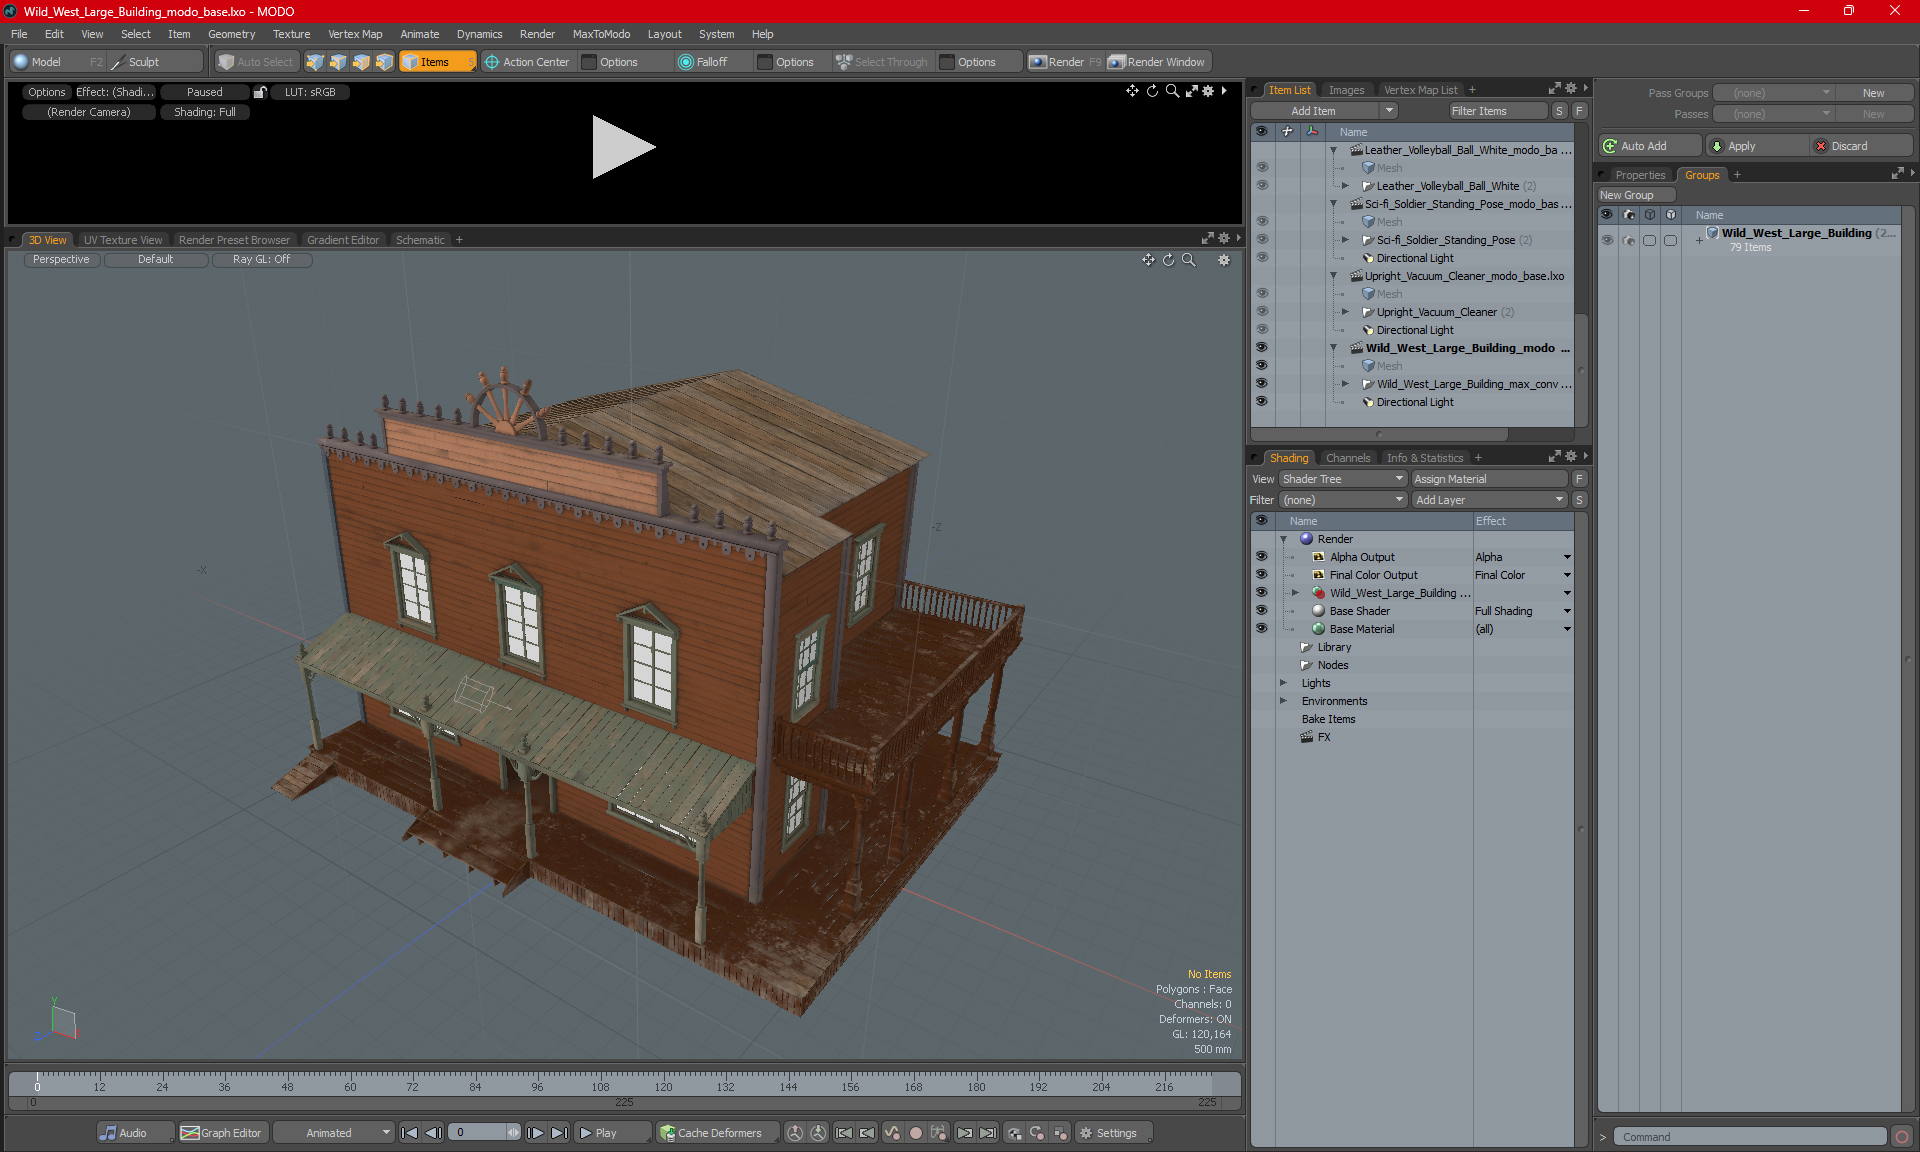Select the Vertices selection mode icon
1920x1152 pixels.
tap(315, 62)
